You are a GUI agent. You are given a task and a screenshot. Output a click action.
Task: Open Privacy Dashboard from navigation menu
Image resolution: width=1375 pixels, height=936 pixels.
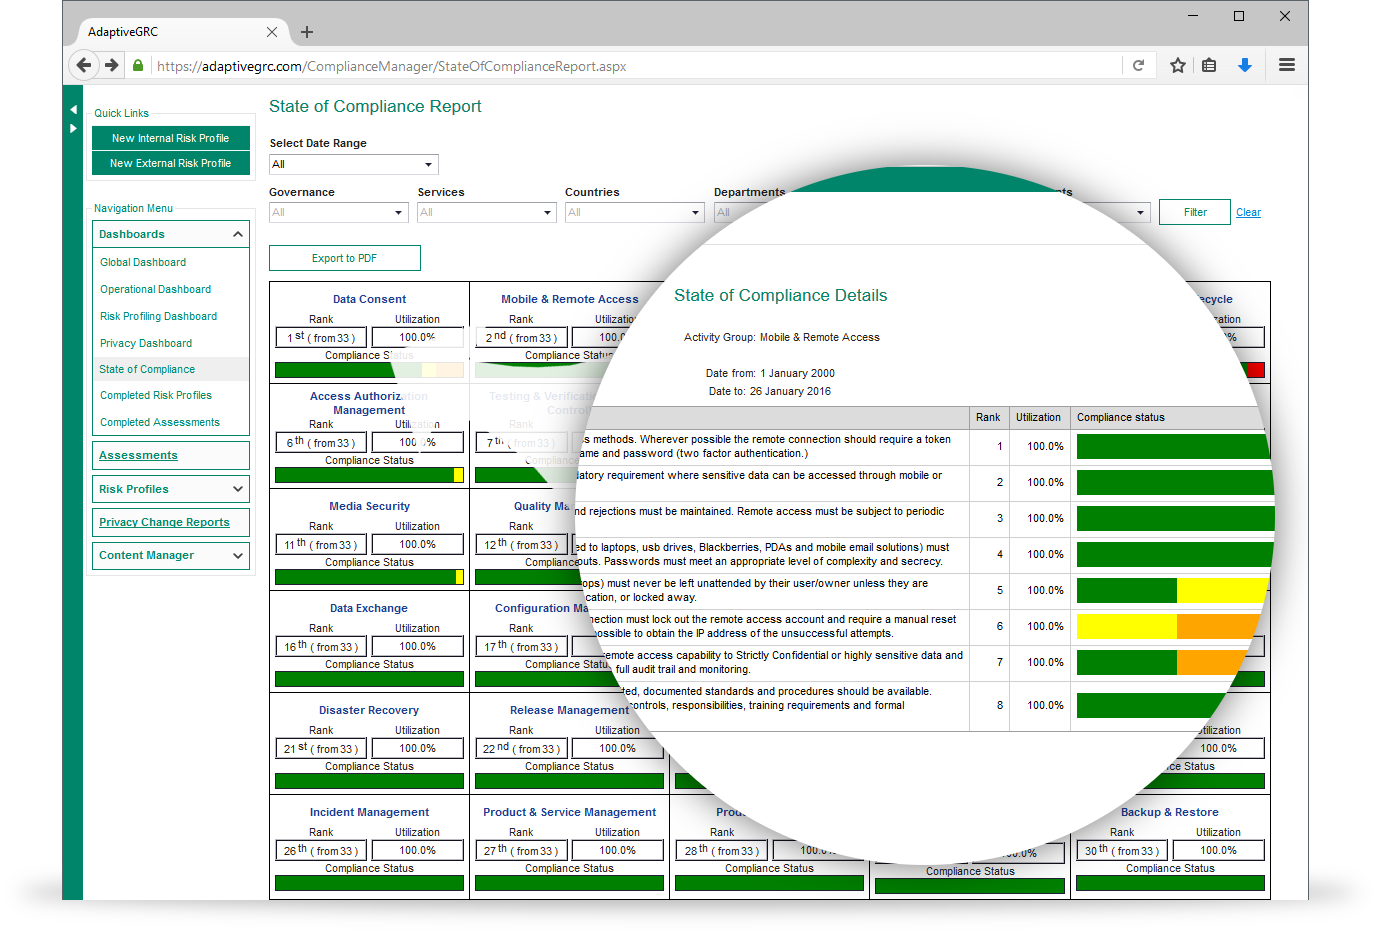pyautogui.click(x=146, y=343)
